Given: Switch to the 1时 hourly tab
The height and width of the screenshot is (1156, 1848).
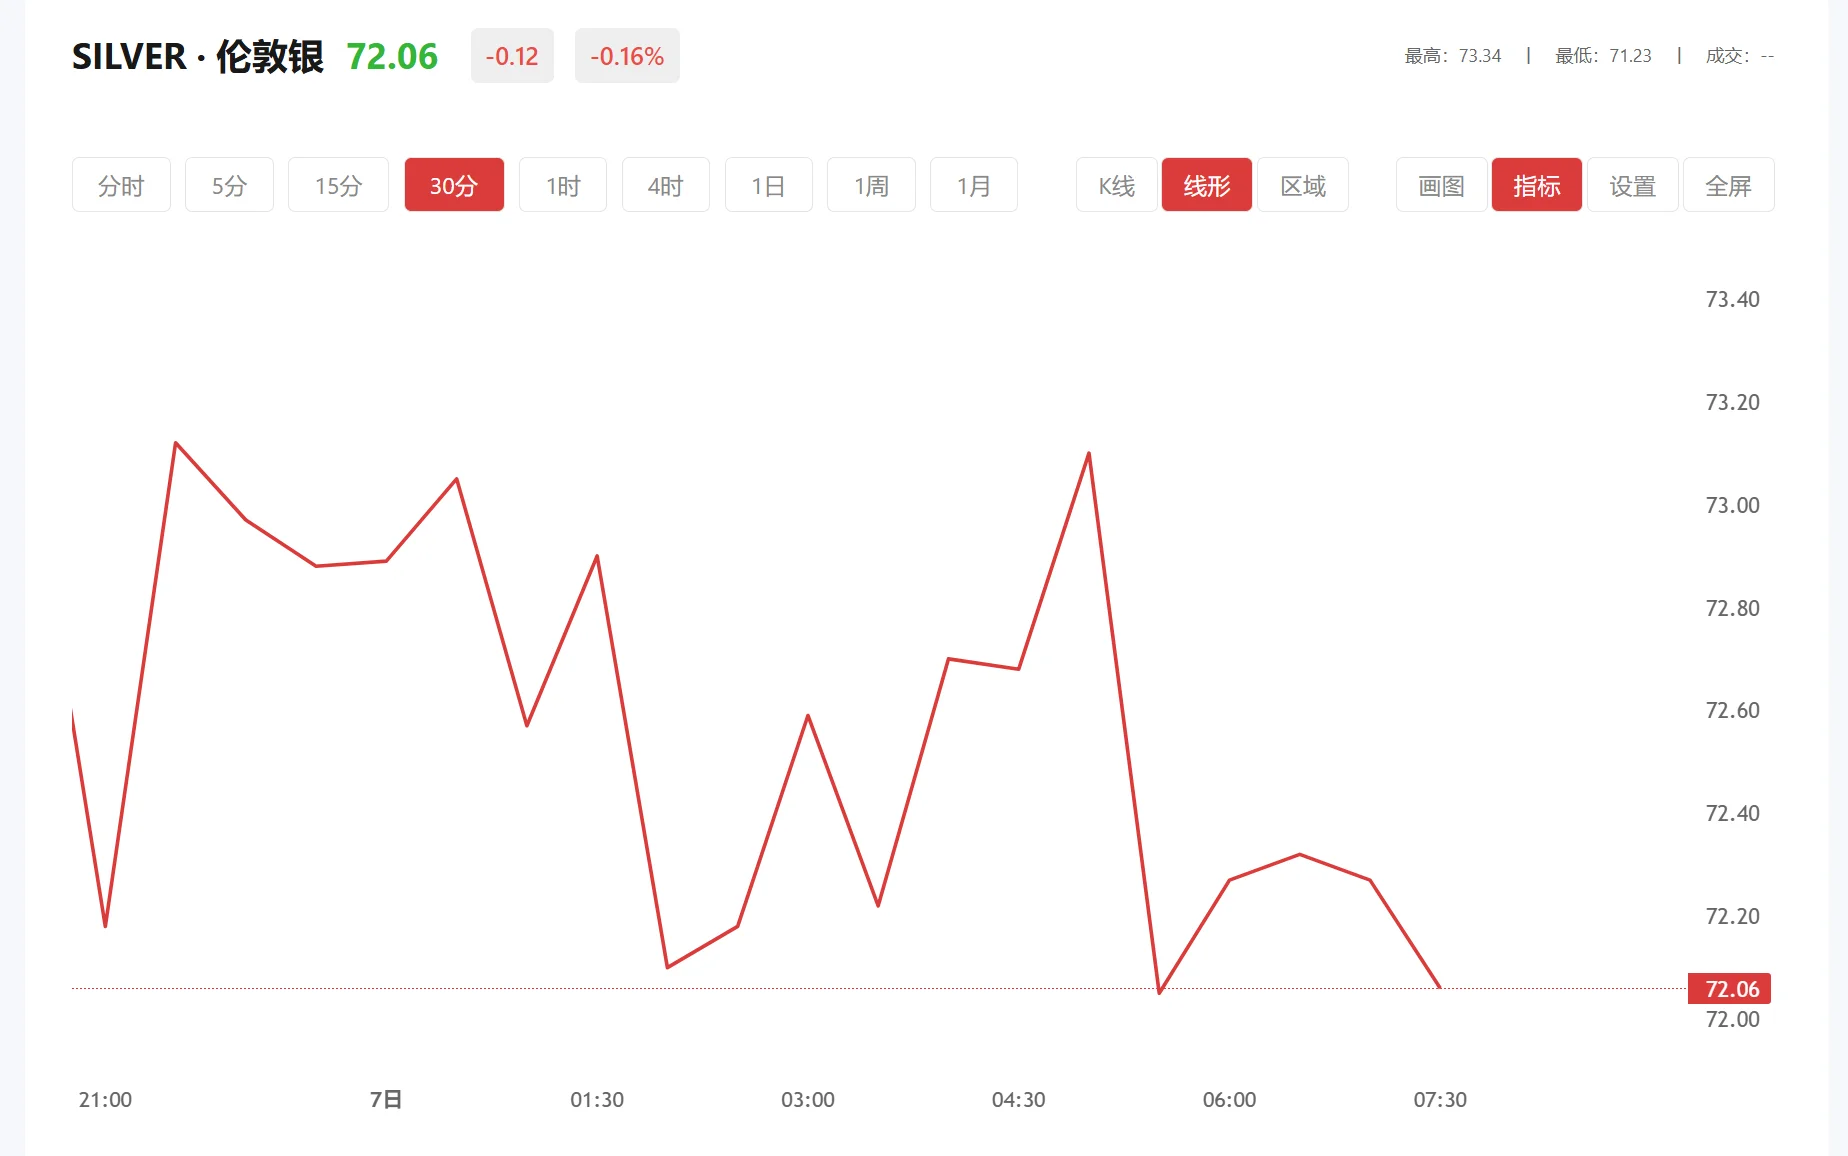Looking at the screenshot, I should pos(562,184).
